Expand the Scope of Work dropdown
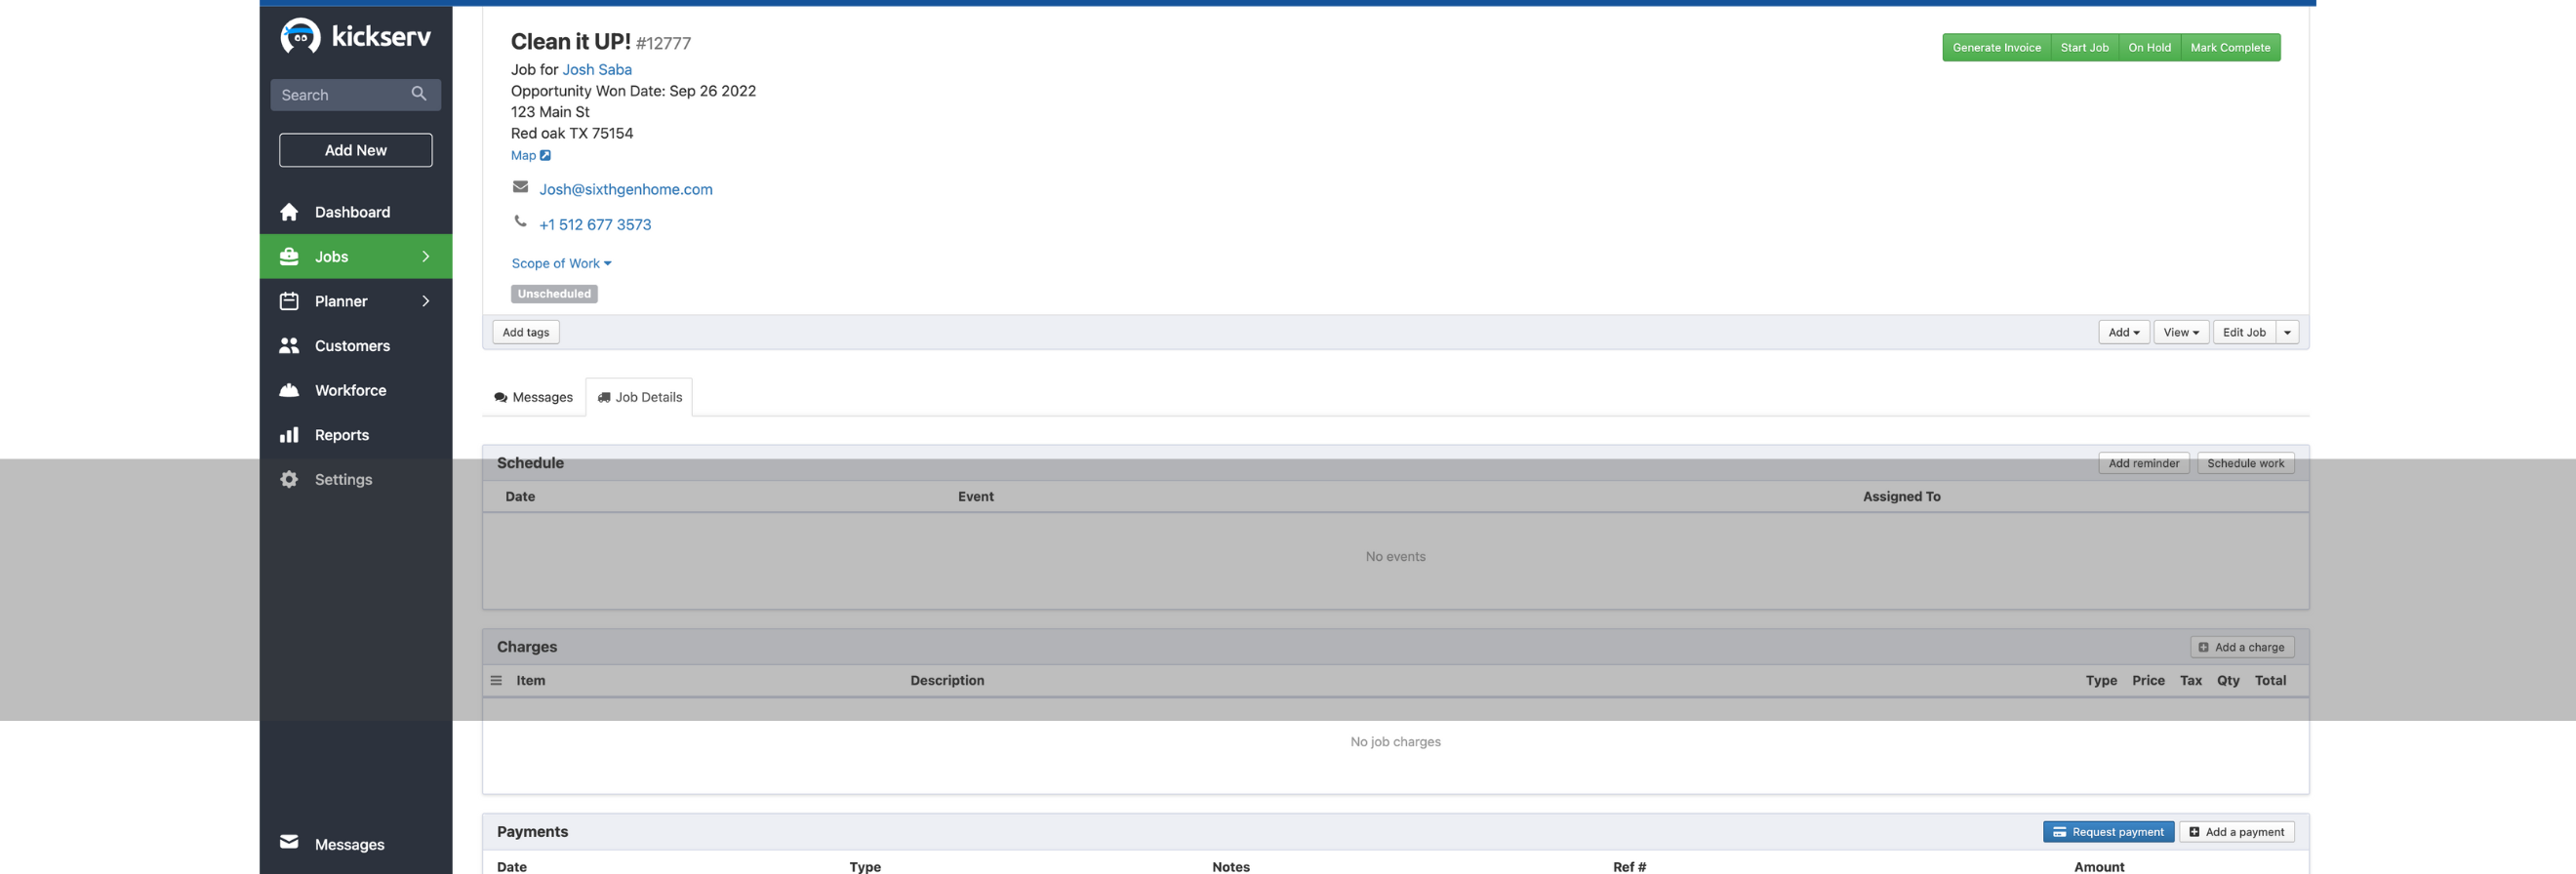The image size is (2576, 874). pos(561,263)
